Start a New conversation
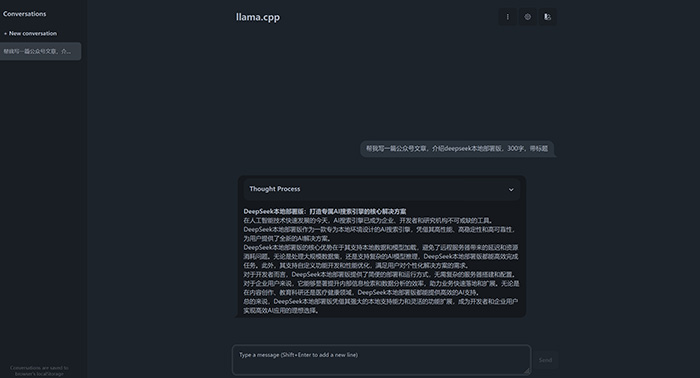 pos(30,33)
